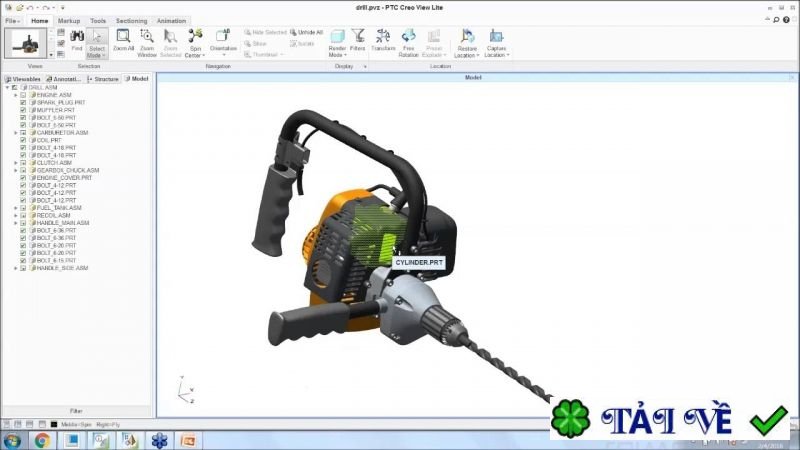
Task: Toggle the ENGINE.ASM checkbox
Action: pos(23,95)
